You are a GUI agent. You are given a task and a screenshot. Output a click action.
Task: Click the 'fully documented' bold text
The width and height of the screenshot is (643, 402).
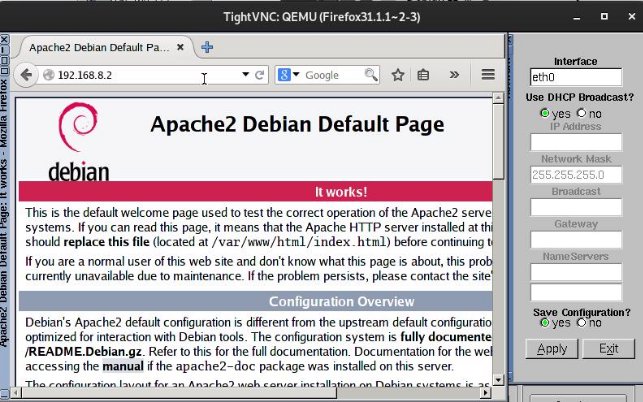click(x=446, y=337)
